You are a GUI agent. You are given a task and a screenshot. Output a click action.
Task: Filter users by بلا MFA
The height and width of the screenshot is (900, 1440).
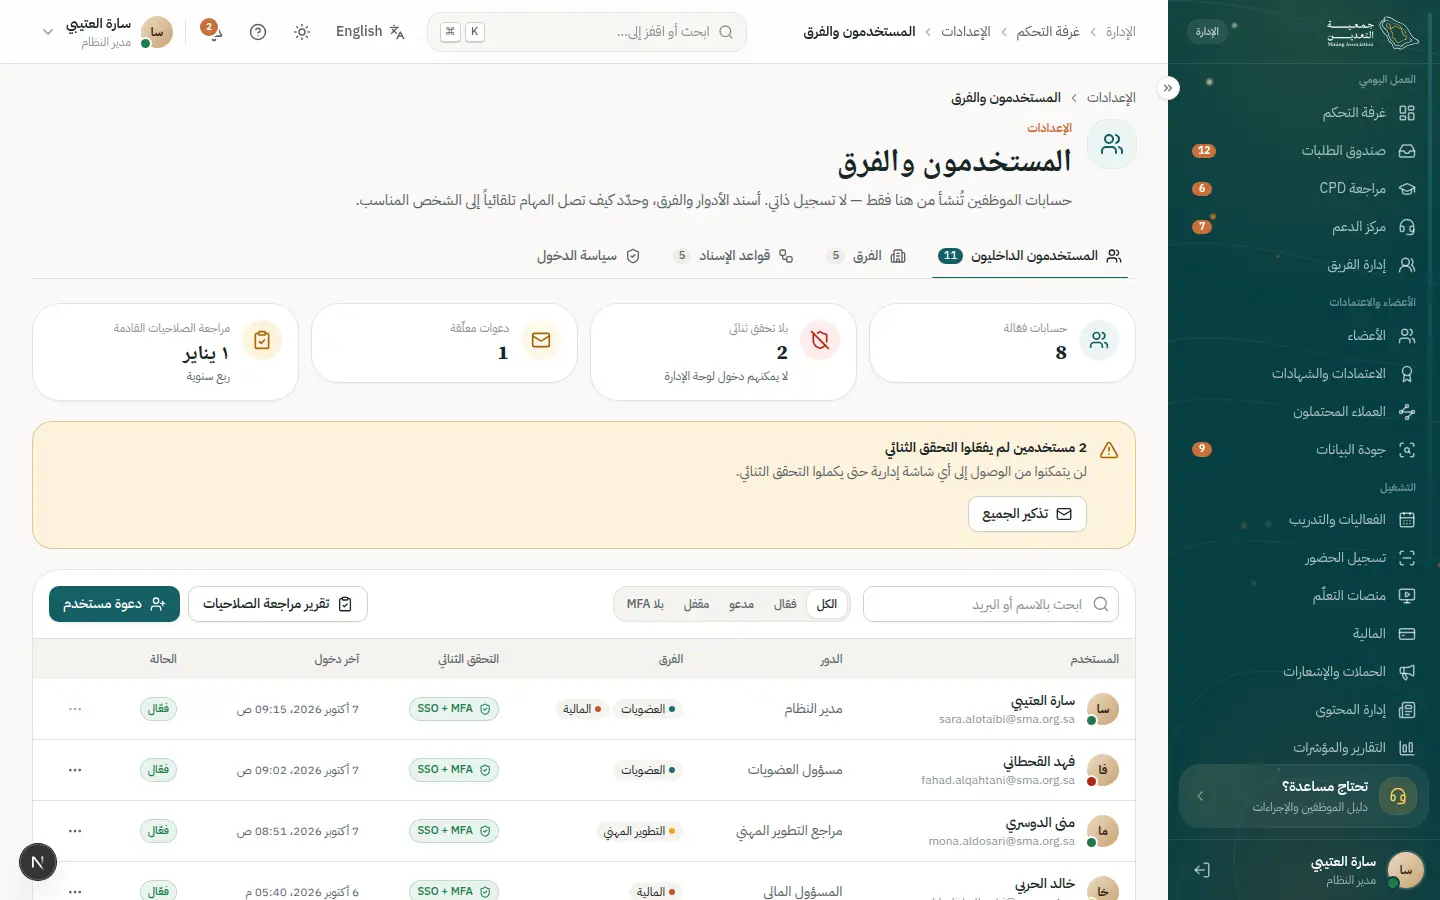645,604
